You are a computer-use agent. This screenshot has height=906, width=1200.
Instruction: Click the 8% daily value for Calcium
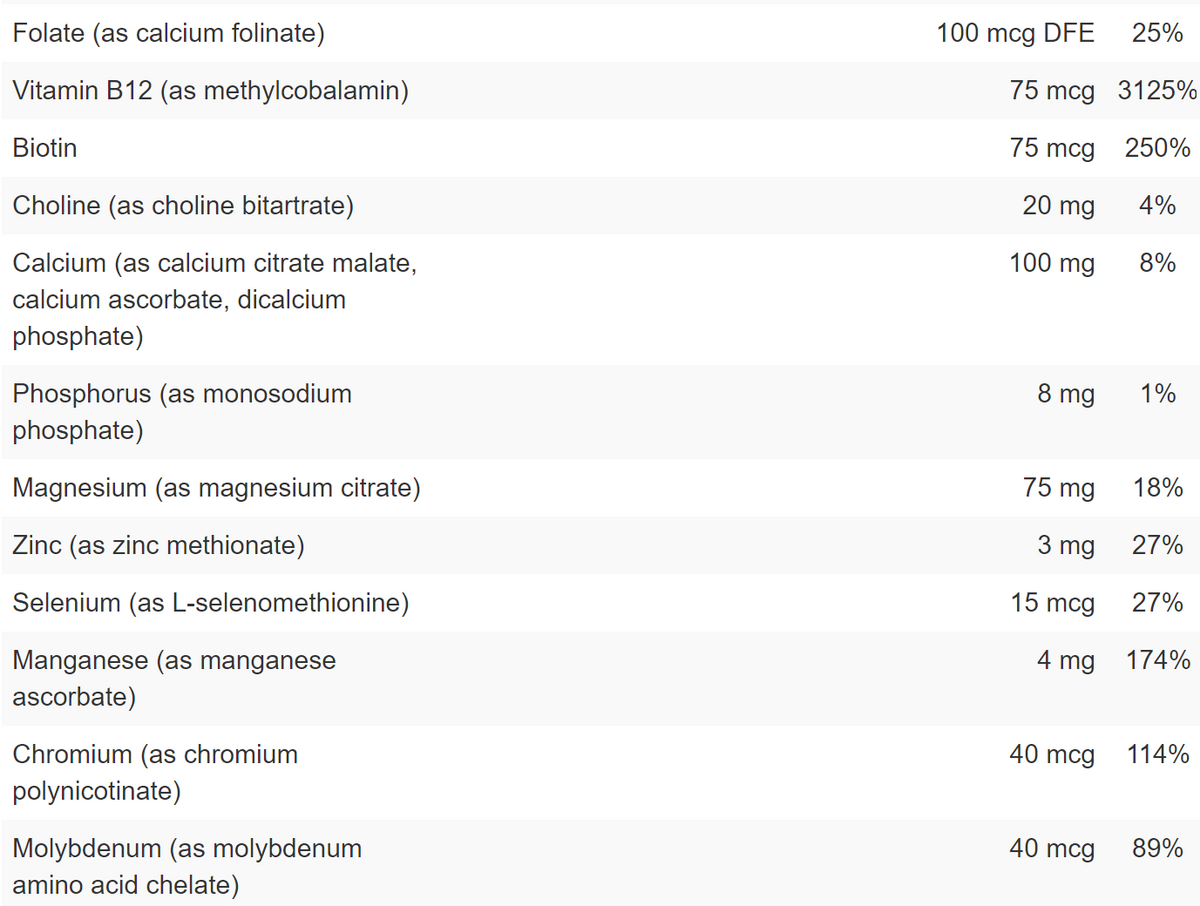[1157, 263]
